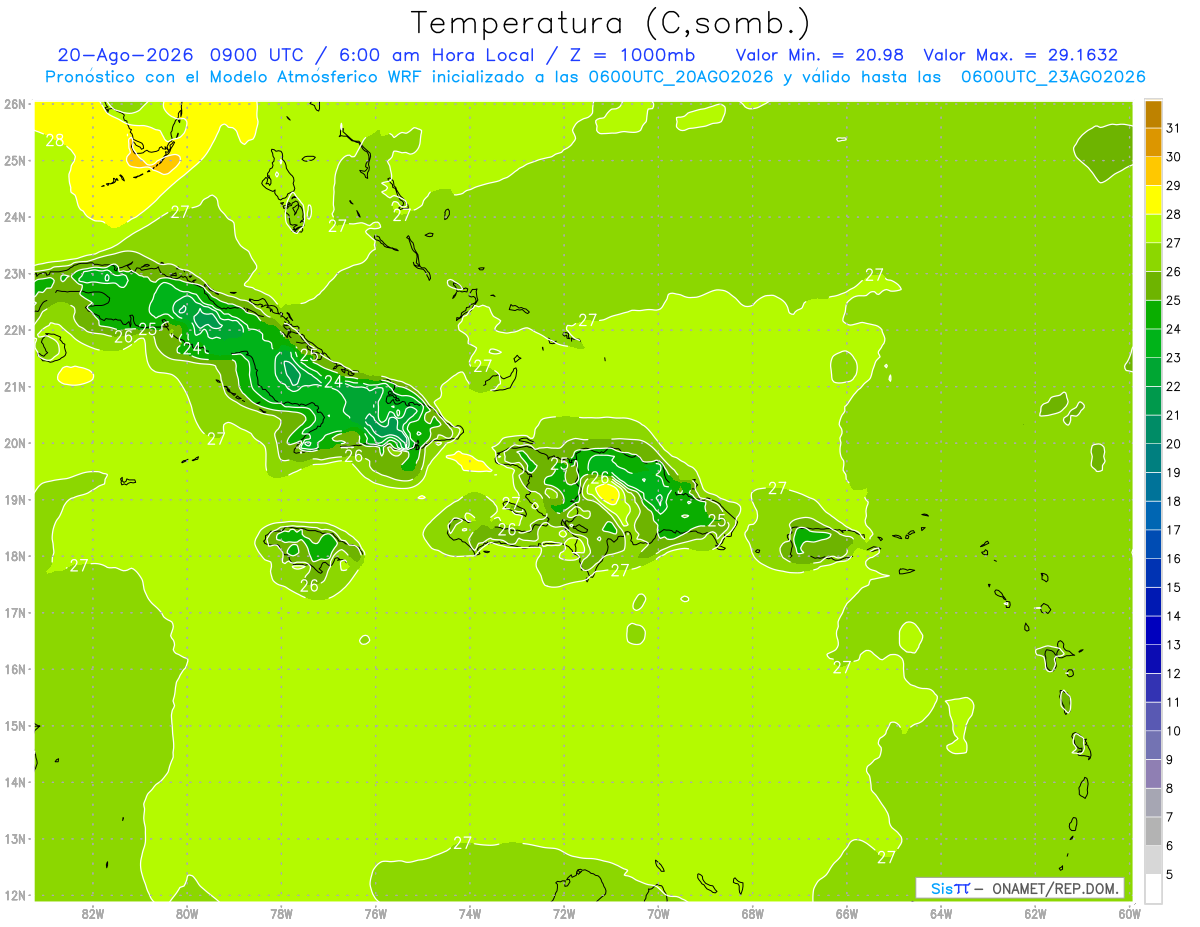
Task: Click the '18N' latitude axis label
Action: [14, 556]
